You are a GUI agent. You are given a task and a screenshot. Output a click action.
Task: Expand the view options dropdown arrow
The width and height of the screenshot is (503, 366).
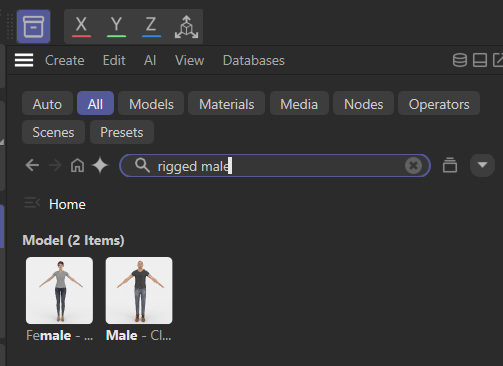(482, 165)
